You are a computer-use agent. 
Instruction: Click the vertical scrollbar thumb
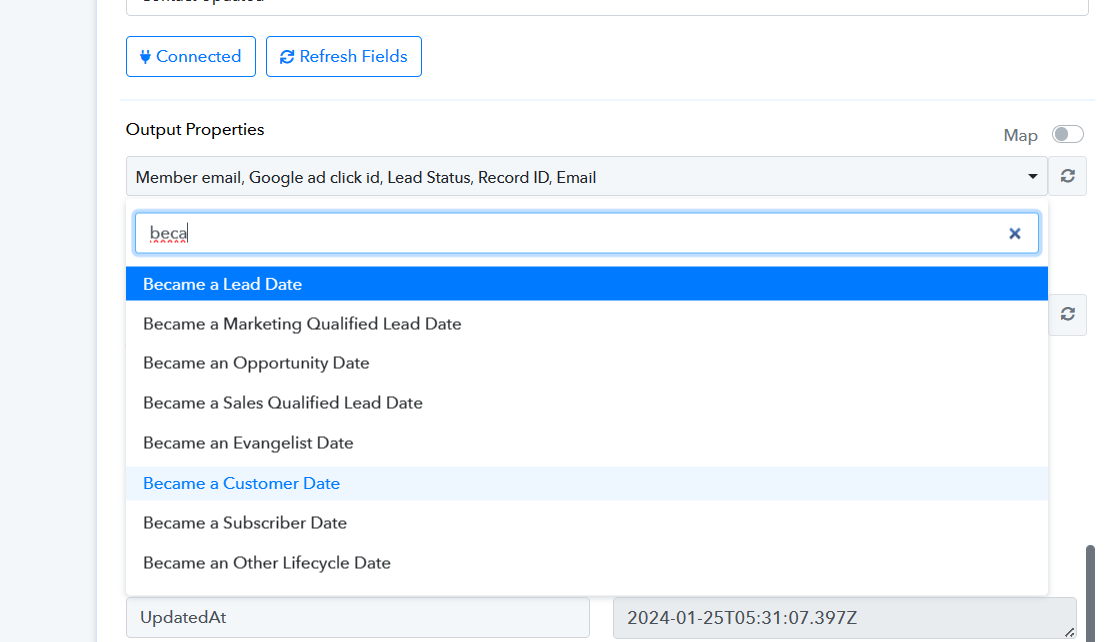click(x=1090, y=594)
